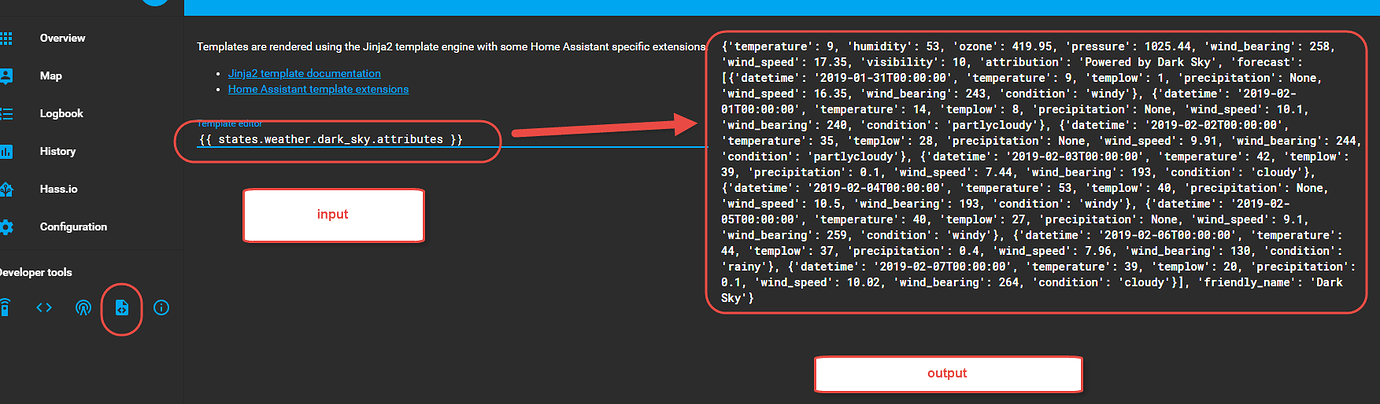Follow the Jinja2 template documentation link
Screen dimensions: 1380x404
point(304,73)
